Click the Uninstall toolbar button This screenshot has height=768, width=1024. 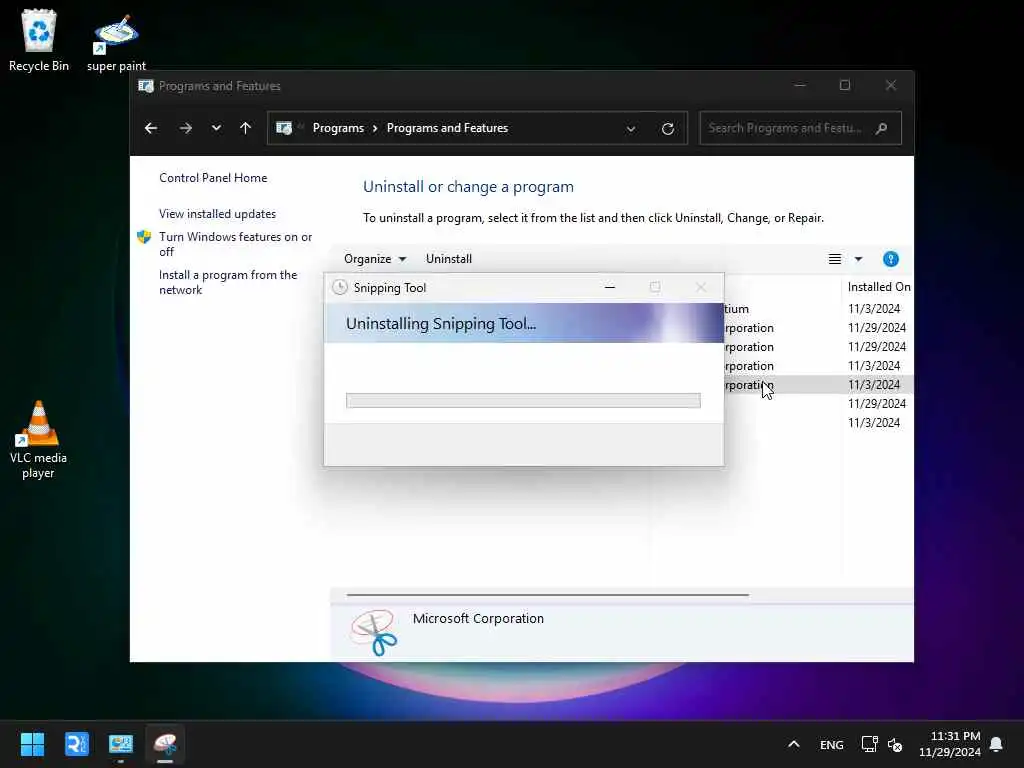[449, 259]
